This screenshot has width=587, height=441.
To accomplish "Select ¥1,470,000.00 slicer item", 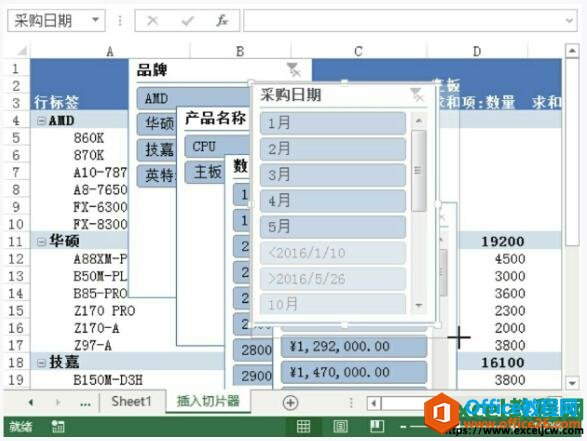I will [354, 372].
